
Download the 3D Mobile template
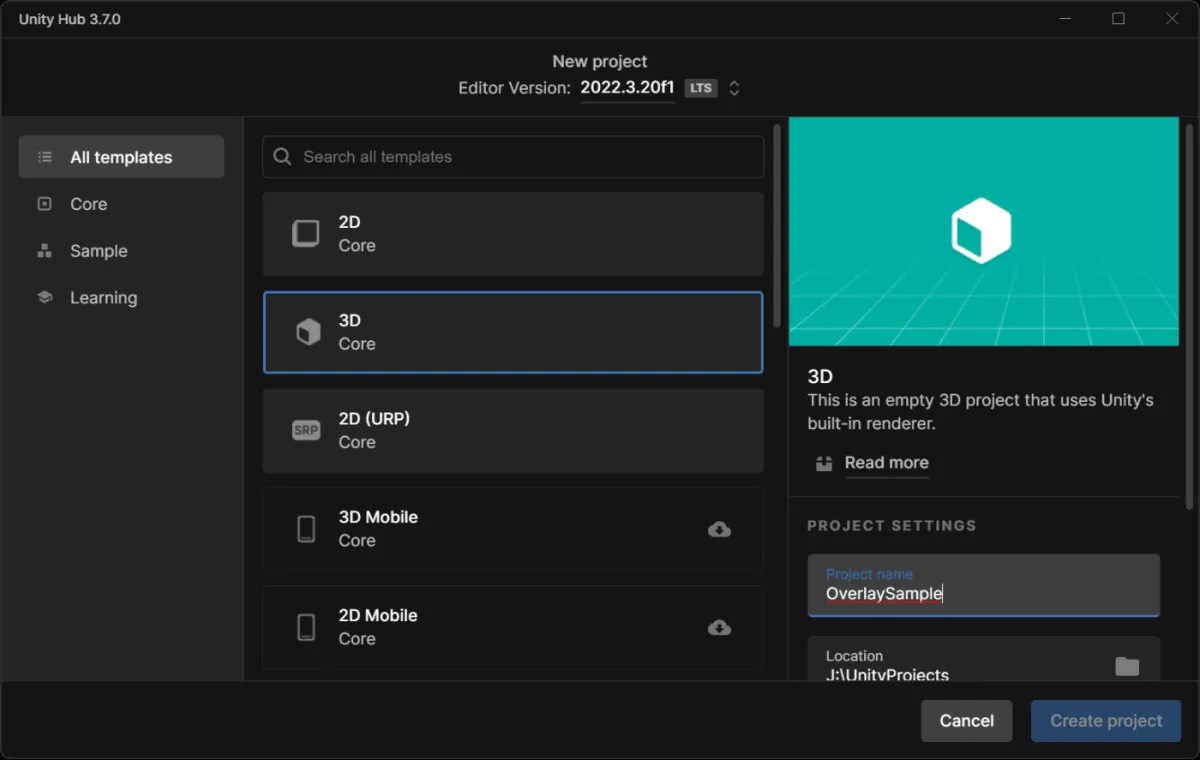(719, 529)
